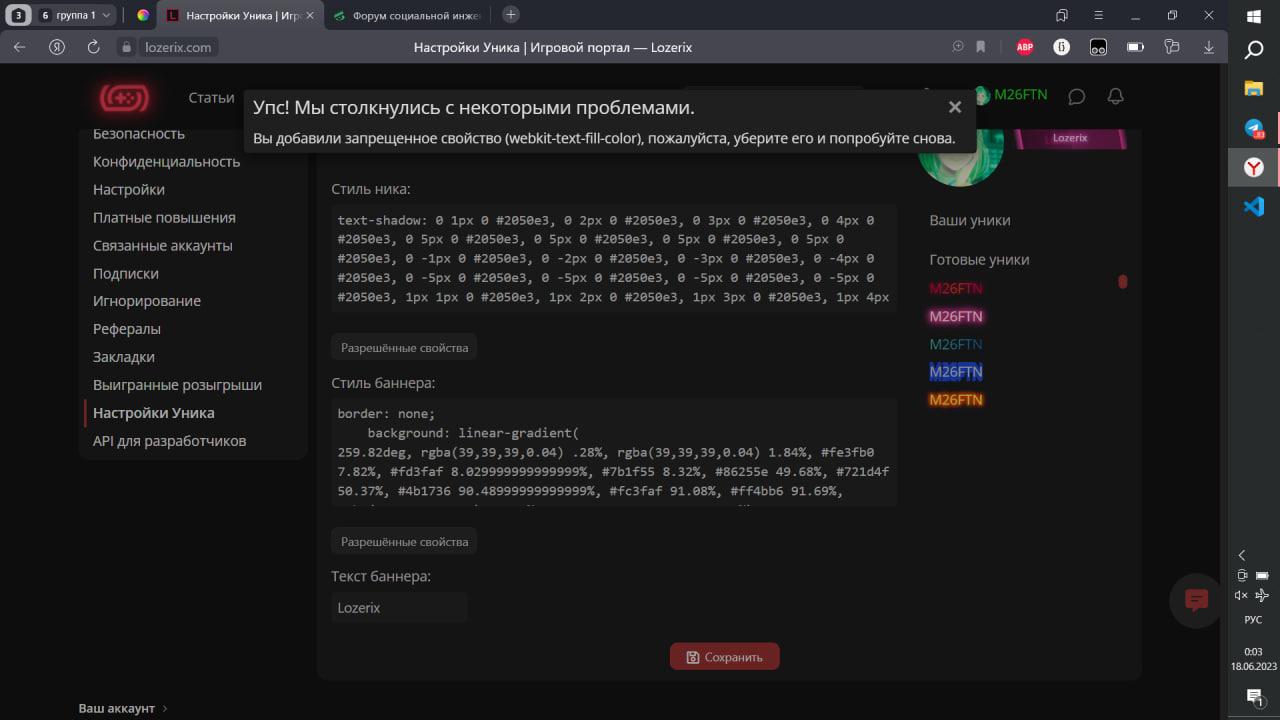Viewport: 1280px width, 720px height.
Task: Open the ABP ad blocker extension
Action: click(1025, 47)
